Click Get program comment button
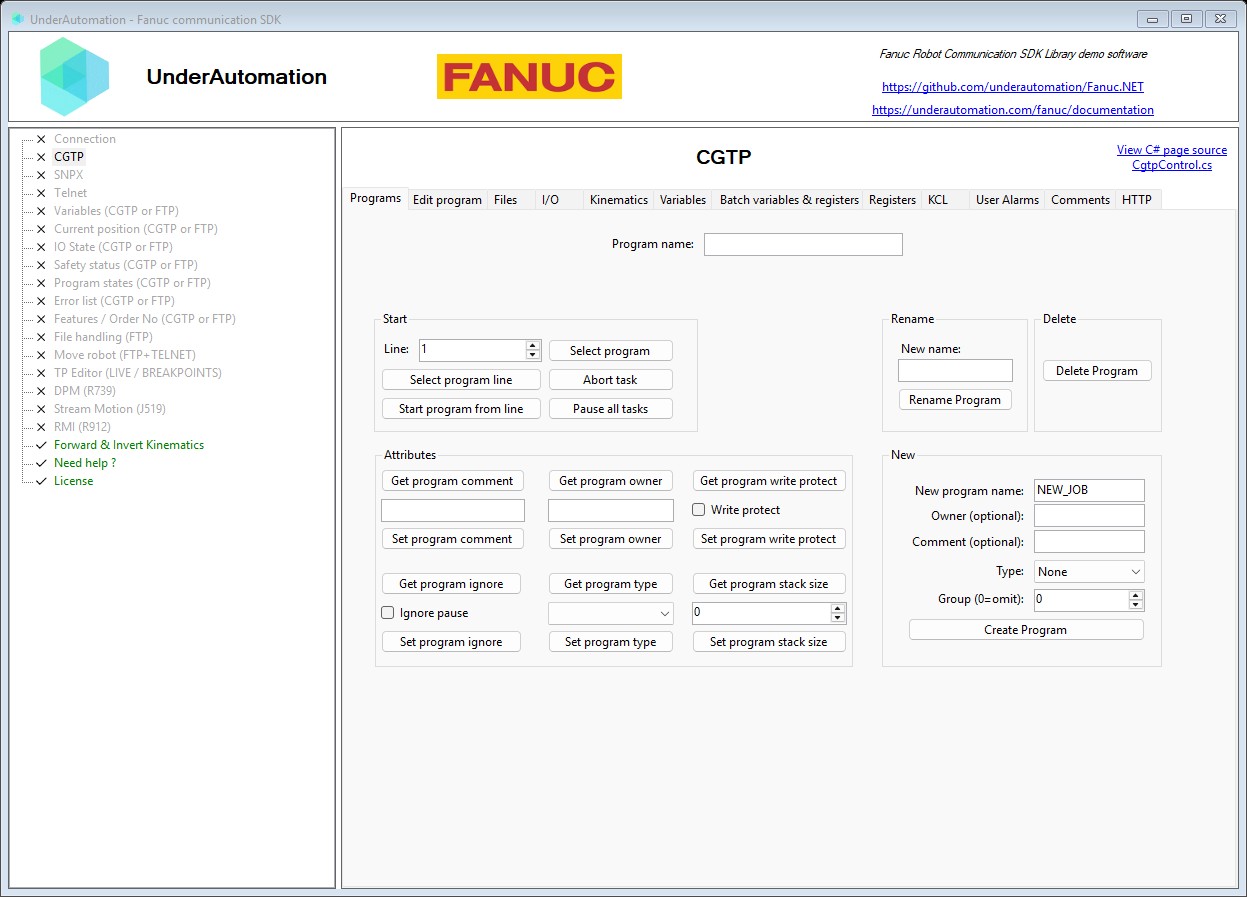Screen dimensions: 1247x897 click(452, 481)
